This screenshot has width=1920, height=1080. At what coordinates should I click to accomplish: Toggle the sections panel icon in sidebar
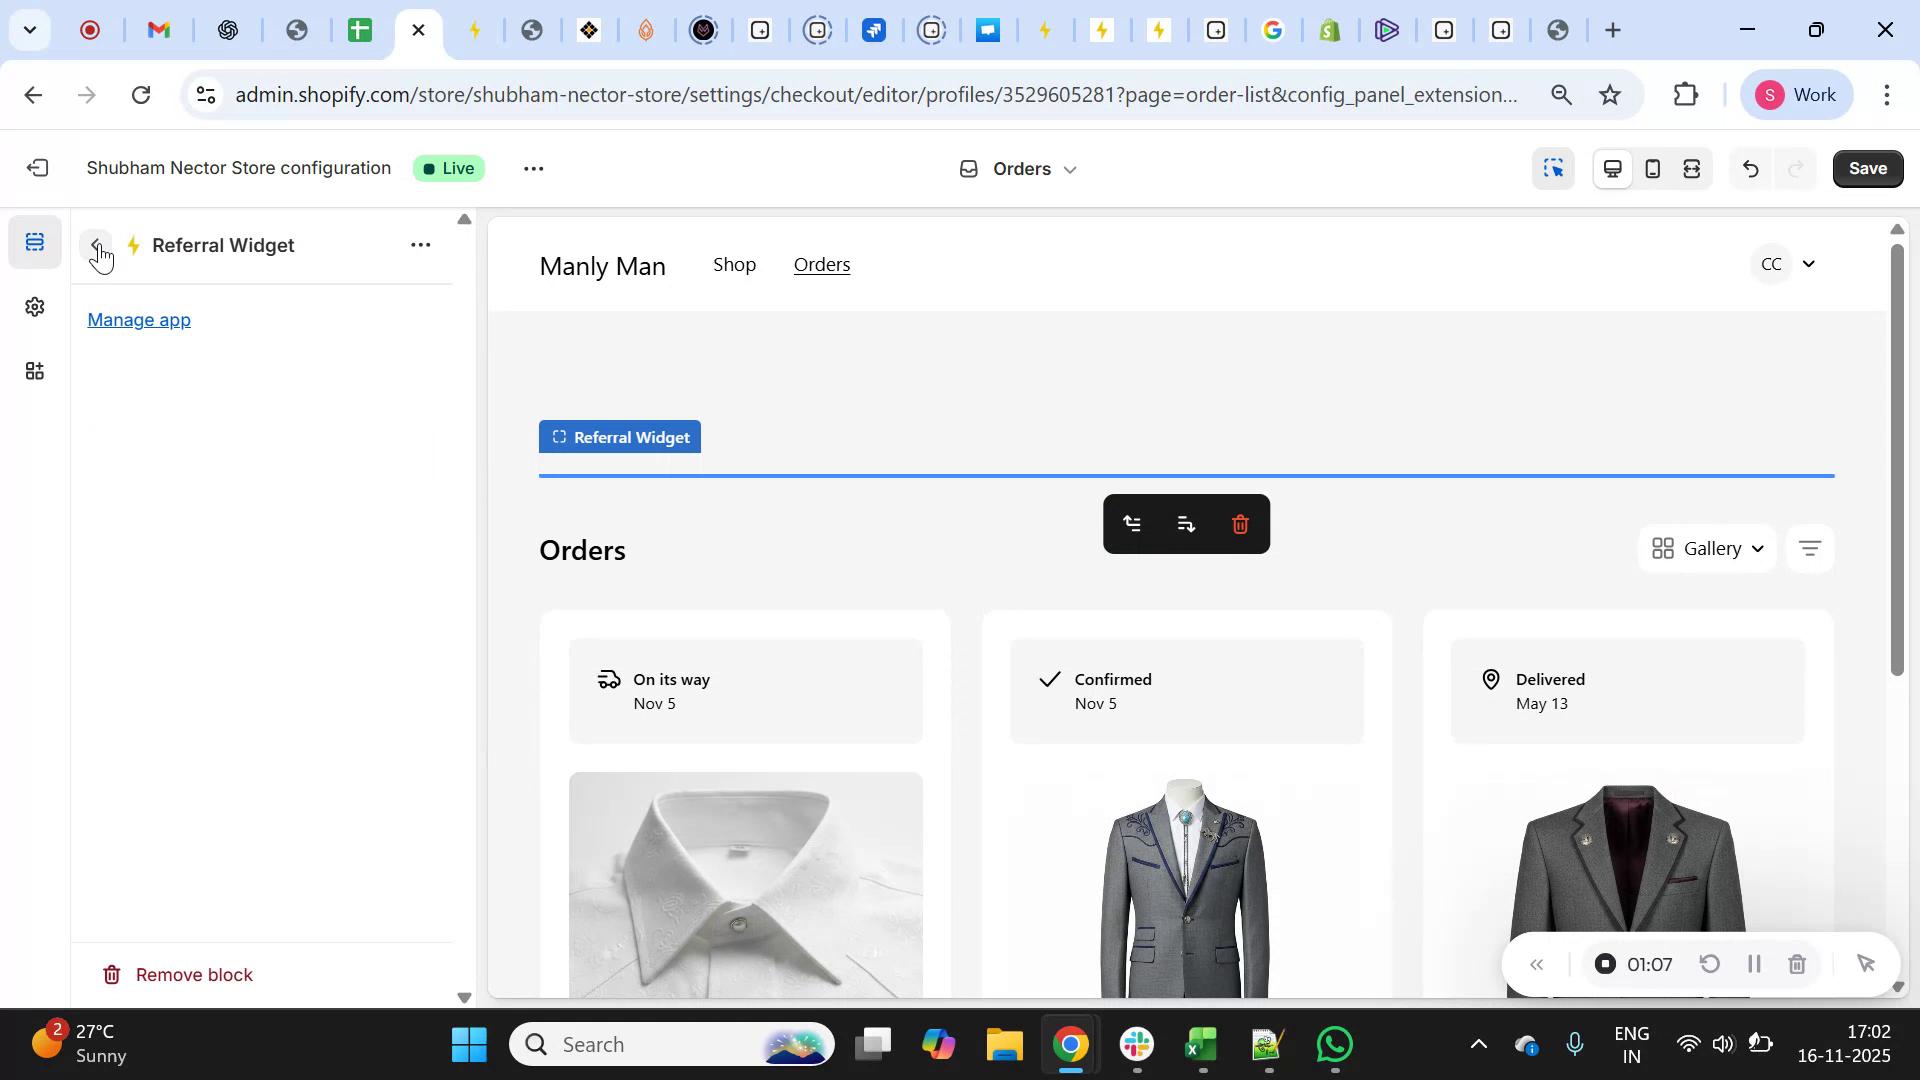coord(34,240)
